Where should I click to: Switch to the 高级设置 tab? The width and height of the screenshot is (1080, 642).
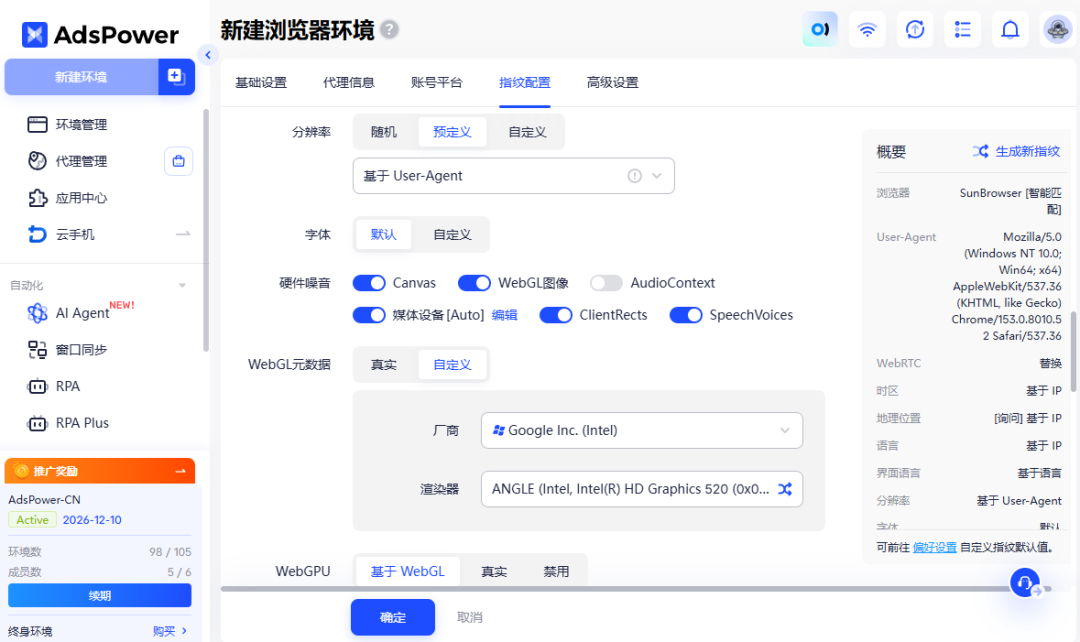click(x=612, y=83)
